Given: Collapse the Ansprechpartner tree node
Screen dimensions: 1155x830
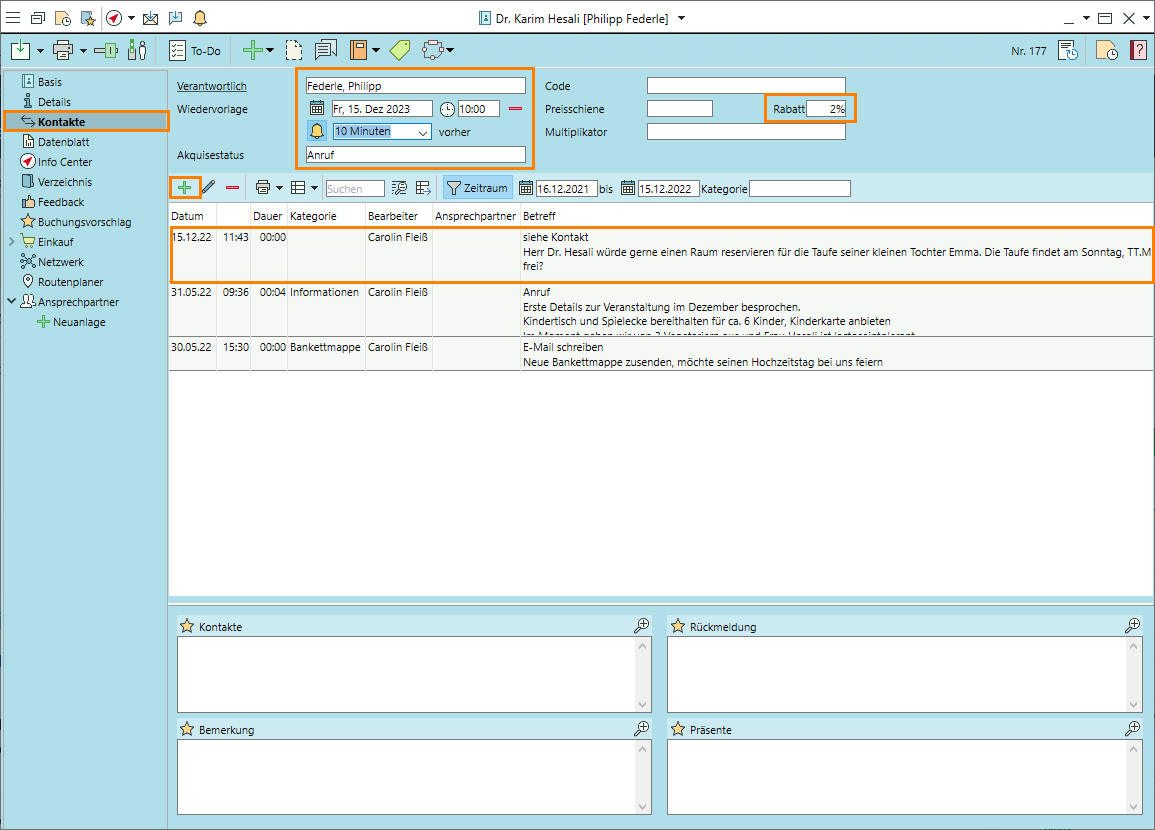Looking at the screenshot, I should pyautogui.click(x=11, y=302).
